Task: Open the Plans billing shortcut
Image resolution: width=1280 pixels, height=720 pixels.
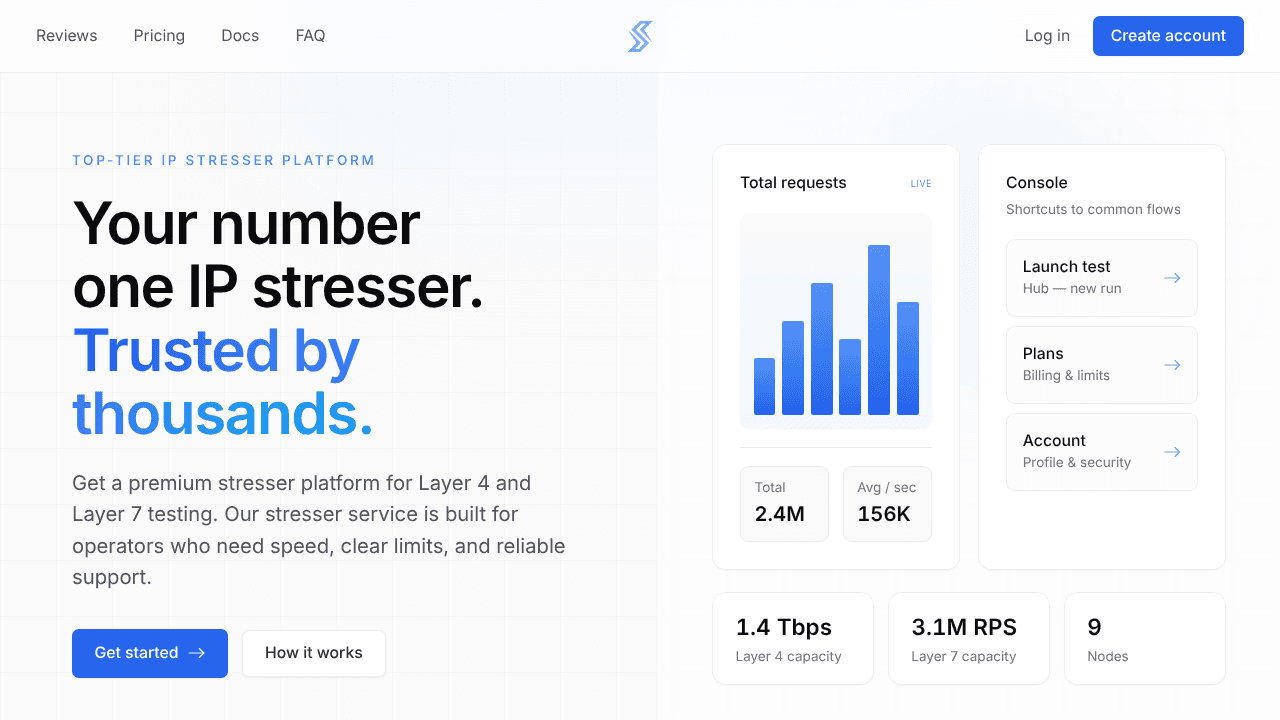Action: pyautogui.click(x=1102, y=365)
